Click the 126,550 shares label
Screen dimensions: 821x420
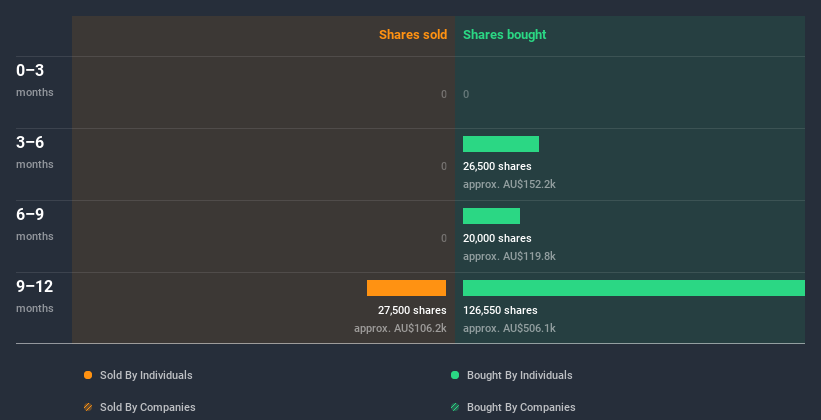click(500, 310)
